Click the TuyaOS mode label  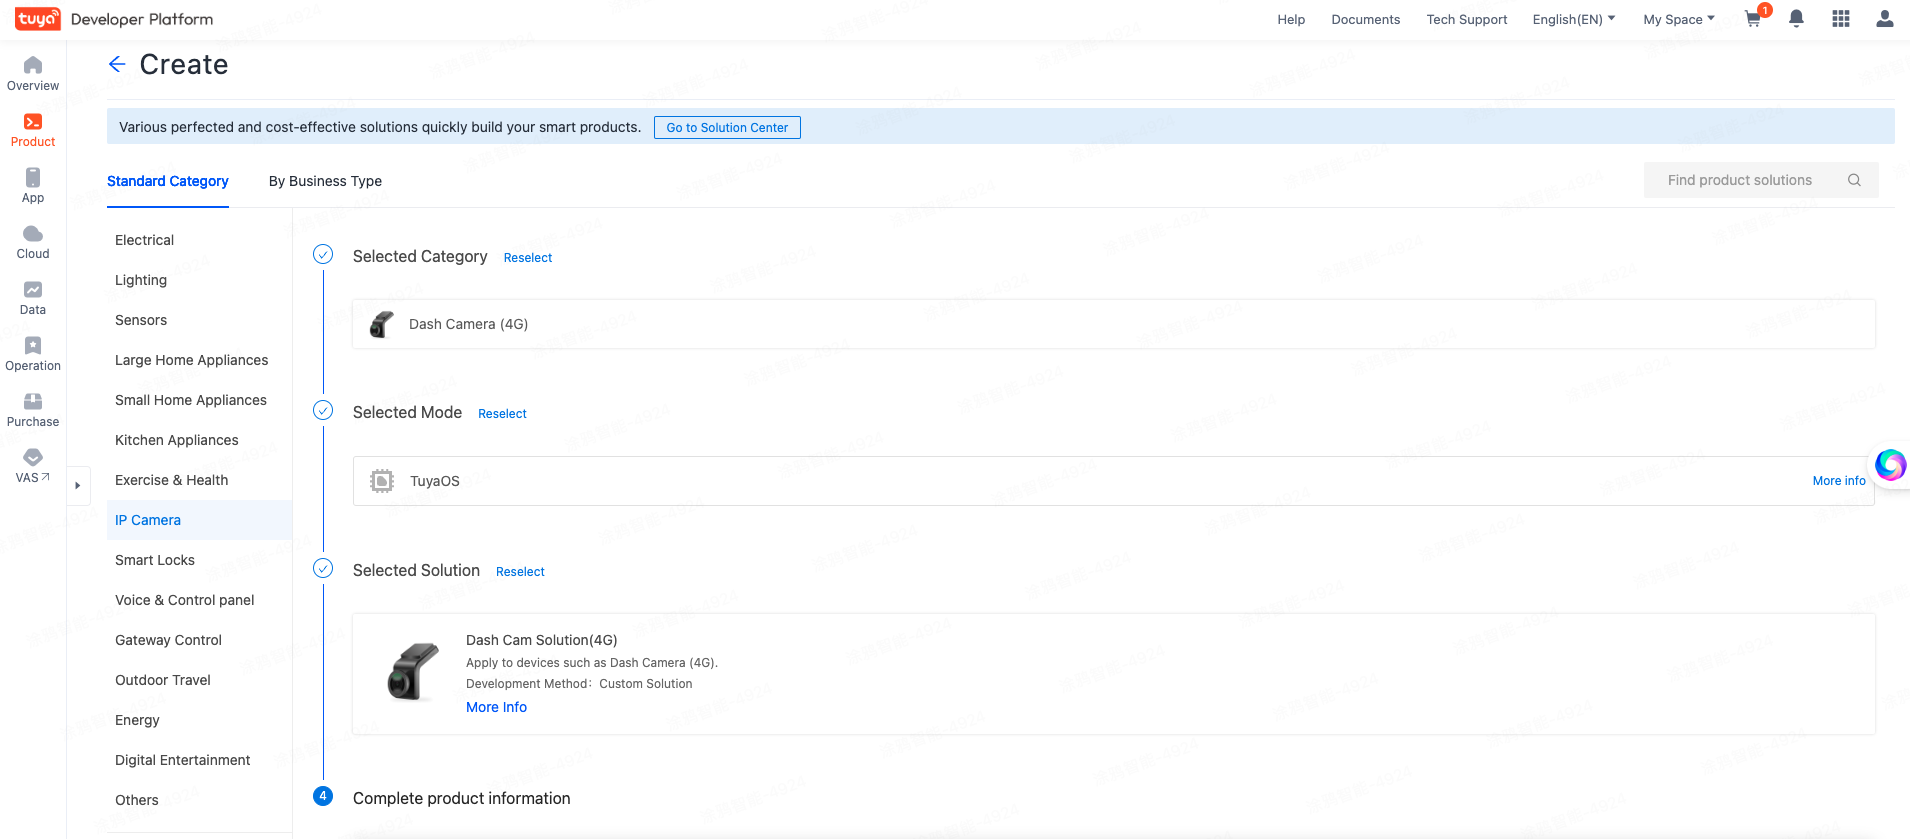click(435, 481)
